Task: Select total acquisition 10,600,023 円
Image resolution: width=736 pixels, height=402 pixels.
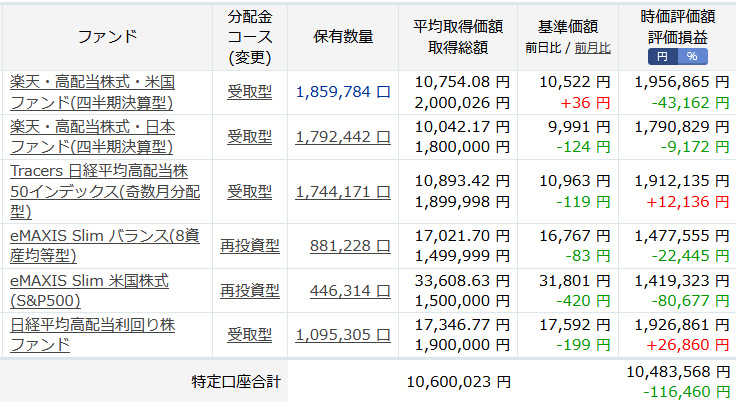Action: (459, 382)
